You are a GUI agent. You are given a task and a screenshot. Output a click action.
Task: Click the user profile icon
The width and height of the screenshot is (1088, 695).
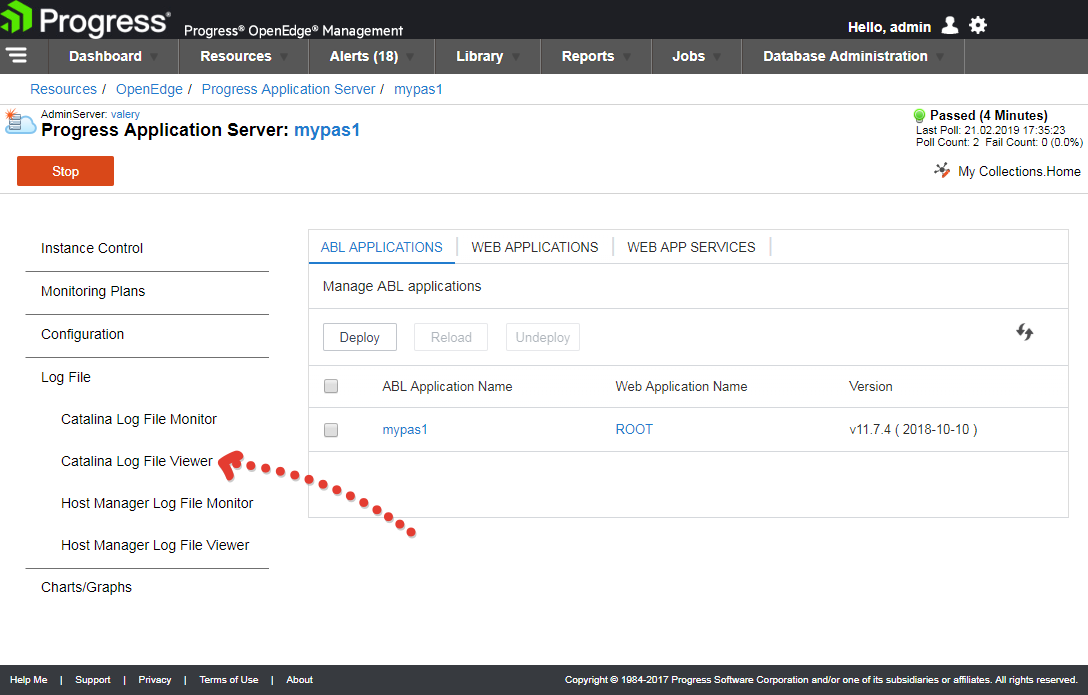point(950,26)
